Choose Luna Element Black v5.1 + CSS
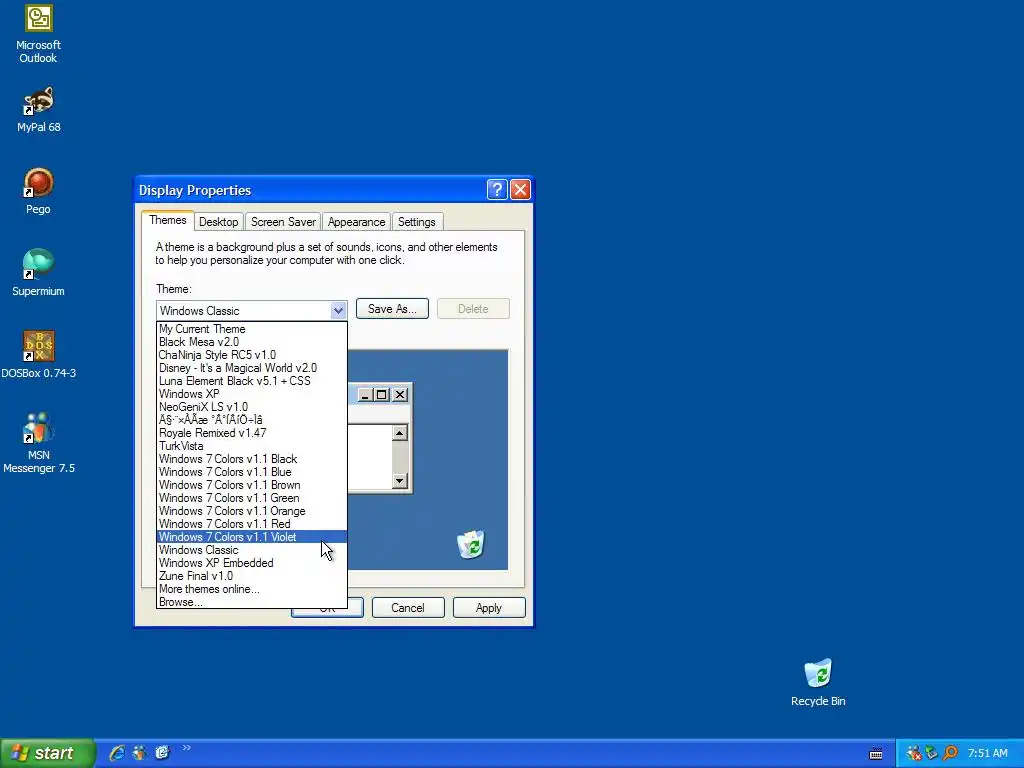Image resolution: width=1024 pixels, height=768 pixels. point(252,381)
